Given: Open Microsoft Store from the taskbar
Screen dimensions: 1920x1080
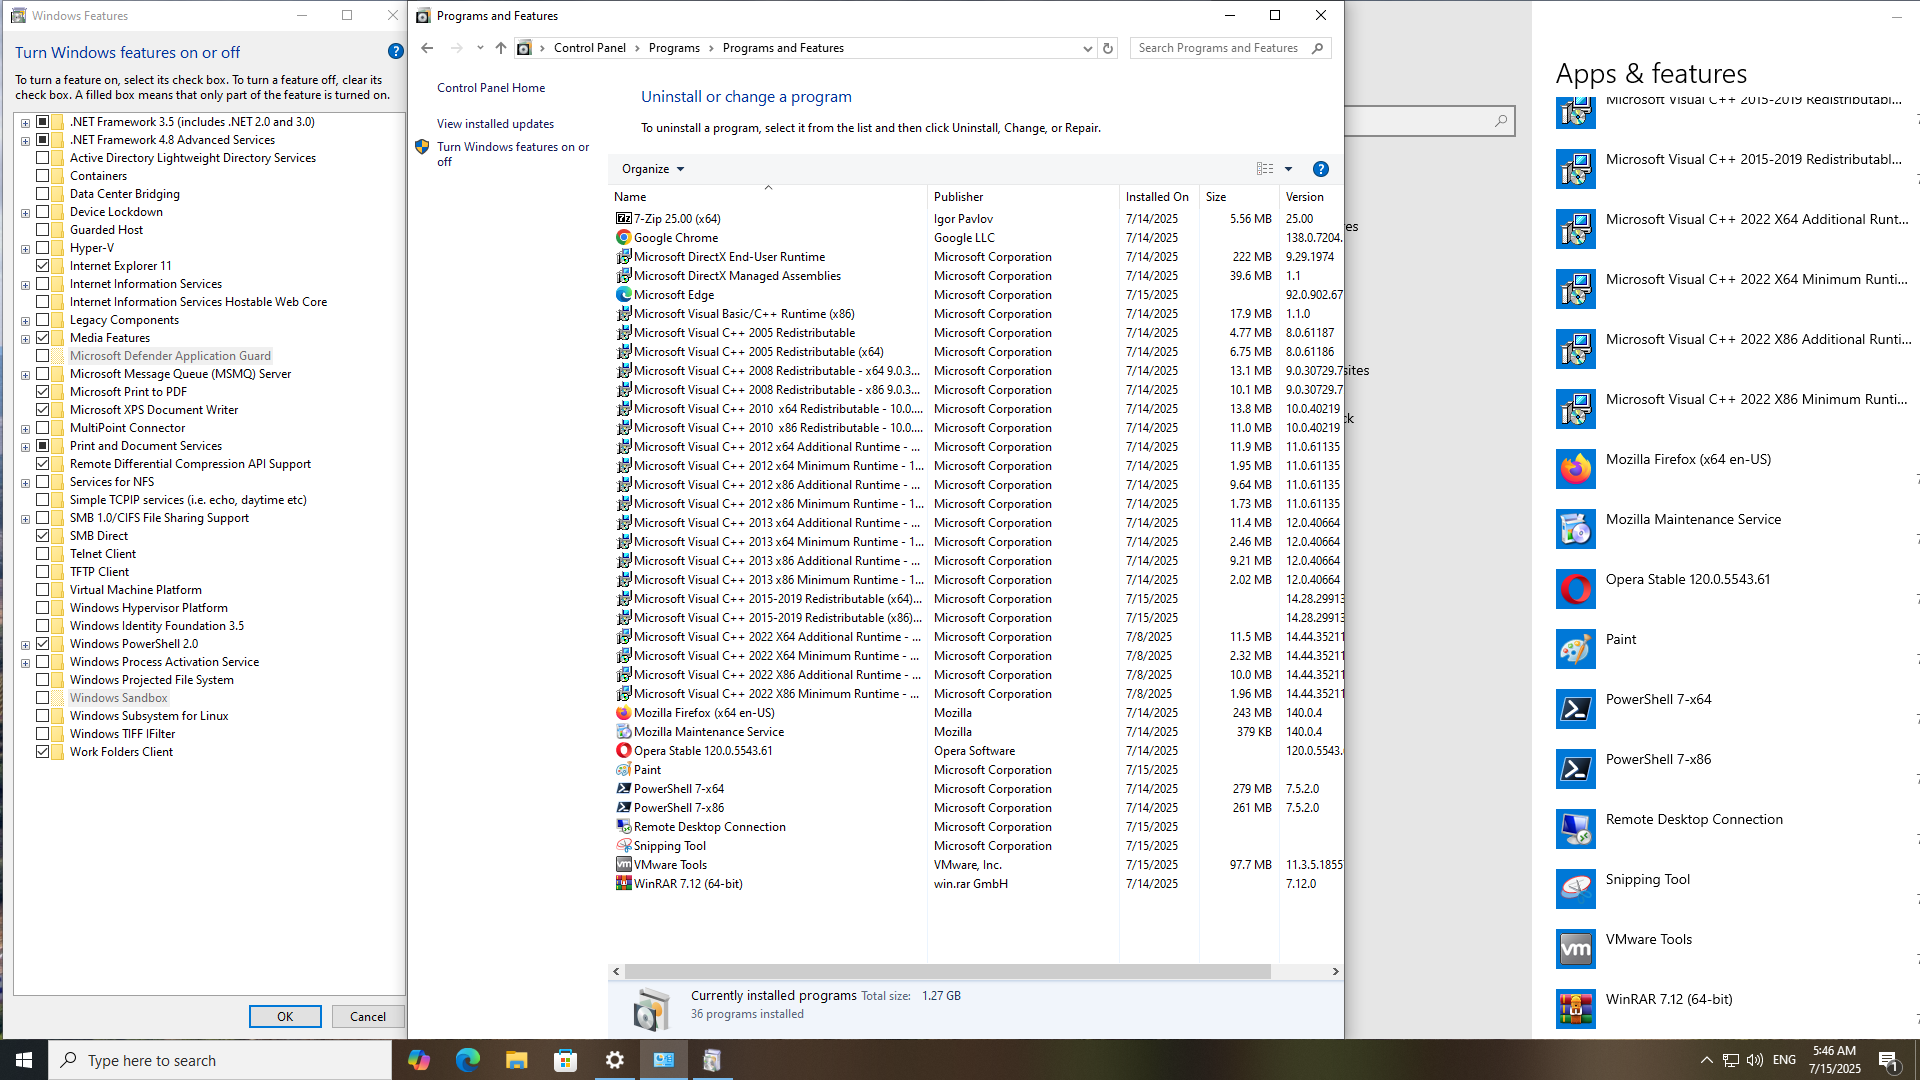Looking at the screenshot, I should [565, 1060].
